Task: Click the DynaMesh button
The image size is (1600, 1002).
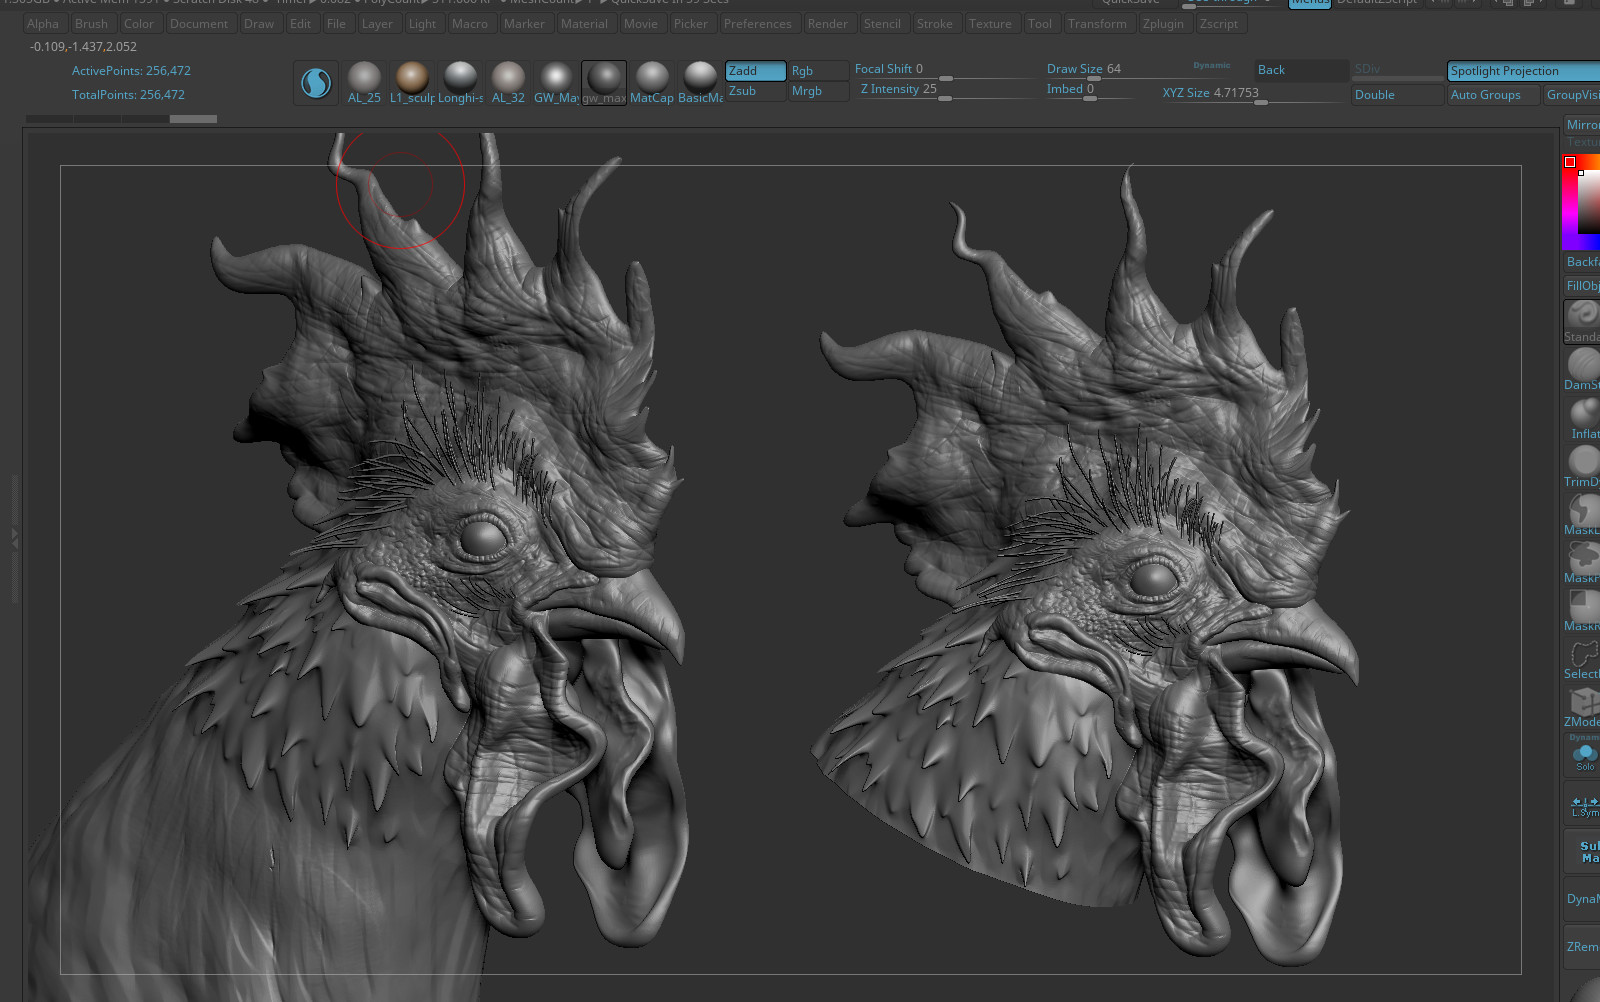Action: click(1582, 899)
